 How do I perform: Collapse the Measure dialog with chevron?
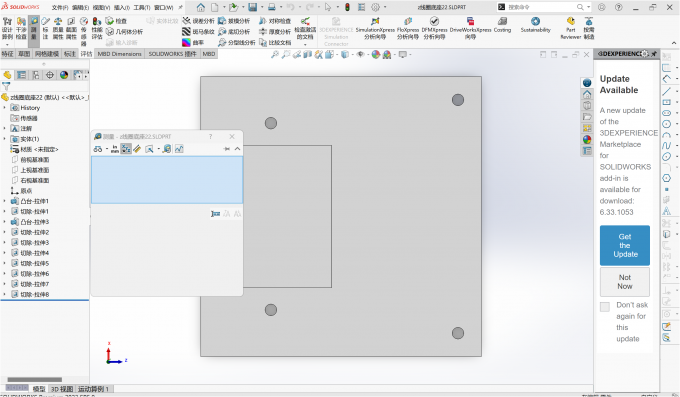[237, 149]
